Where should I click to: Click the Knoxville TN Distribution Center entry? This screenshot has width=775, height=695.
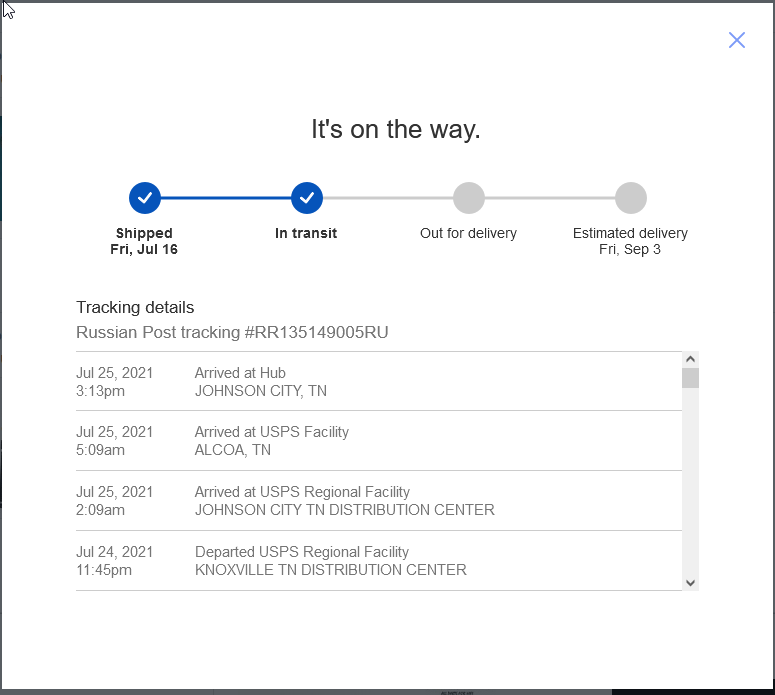pyautogui.click(x=379, y=561)
